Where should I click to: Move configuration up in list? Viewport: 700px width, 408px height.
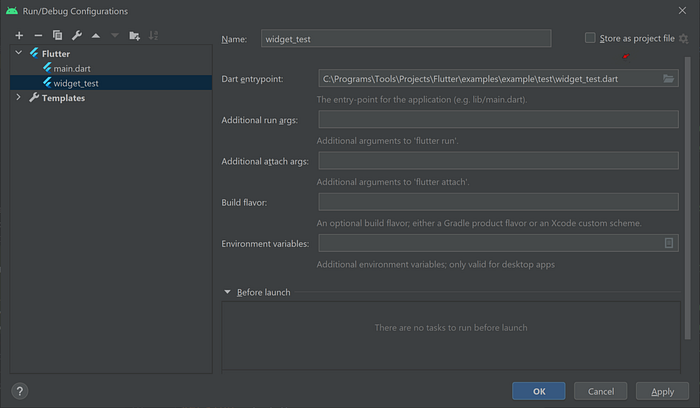(x=95, y=35)
